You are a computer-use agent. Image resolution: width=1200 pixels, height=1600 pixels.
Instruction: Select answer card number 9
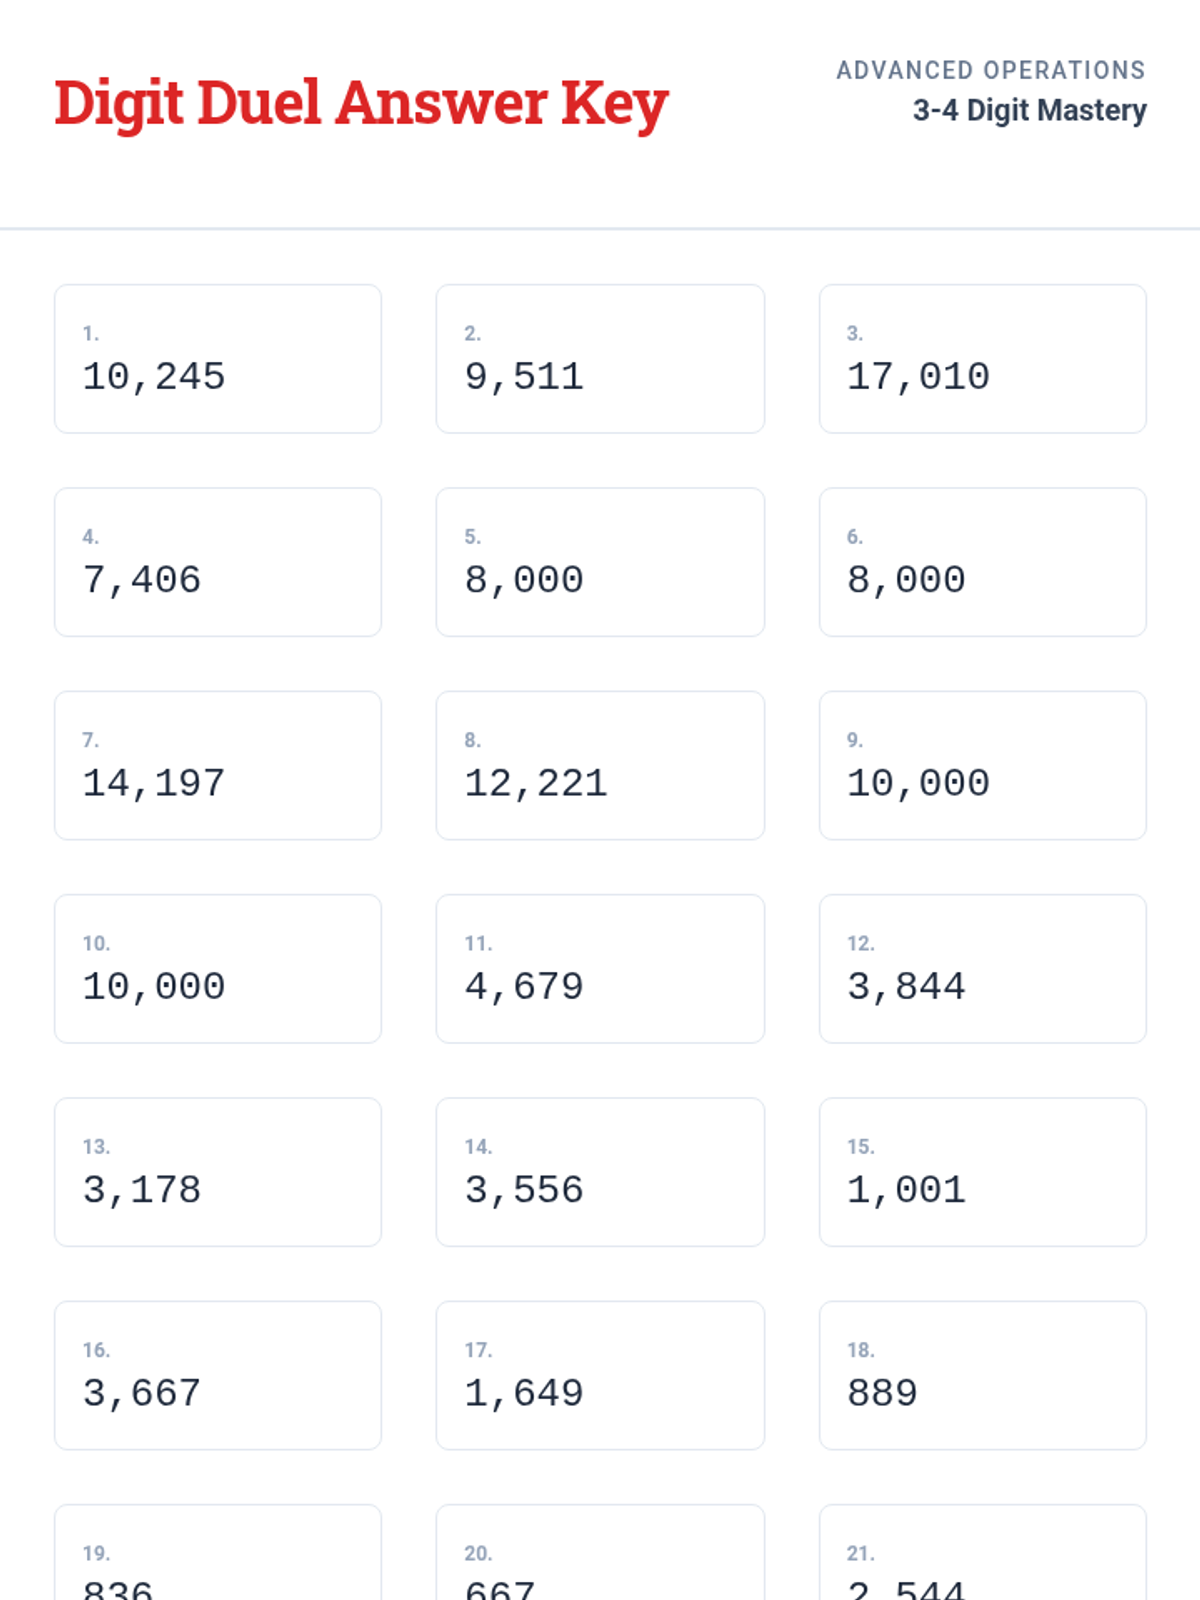[x=982, y=765]
